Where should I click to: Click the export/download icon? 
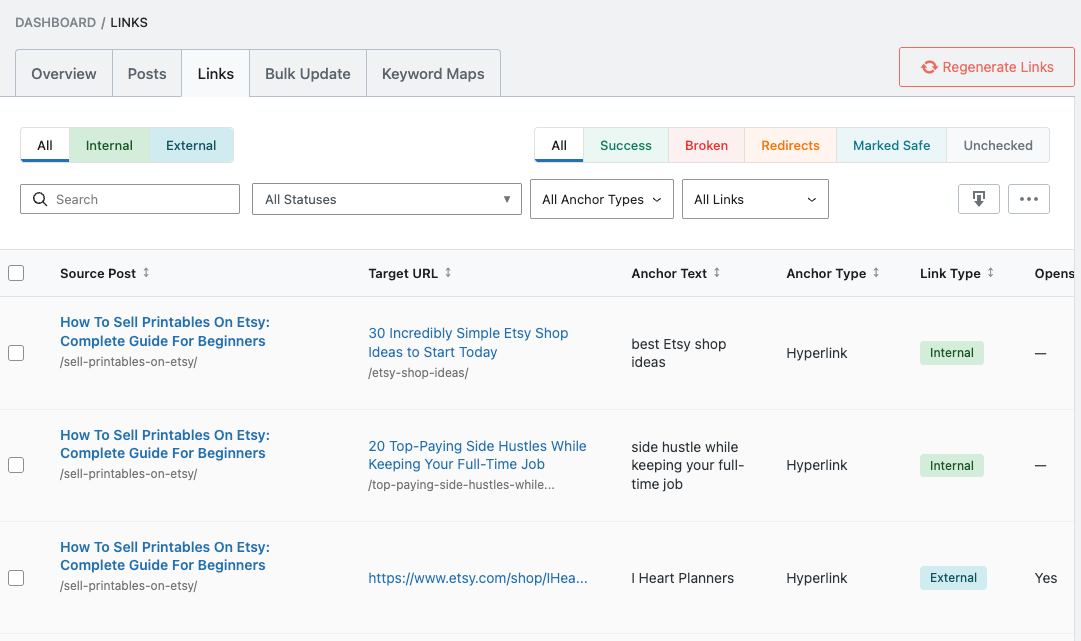point(978,199)
